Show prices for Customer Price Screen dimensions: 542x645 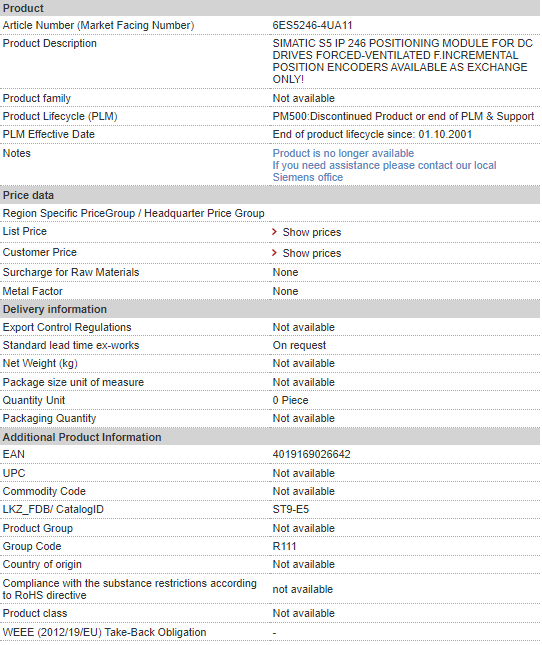[312, 253]
